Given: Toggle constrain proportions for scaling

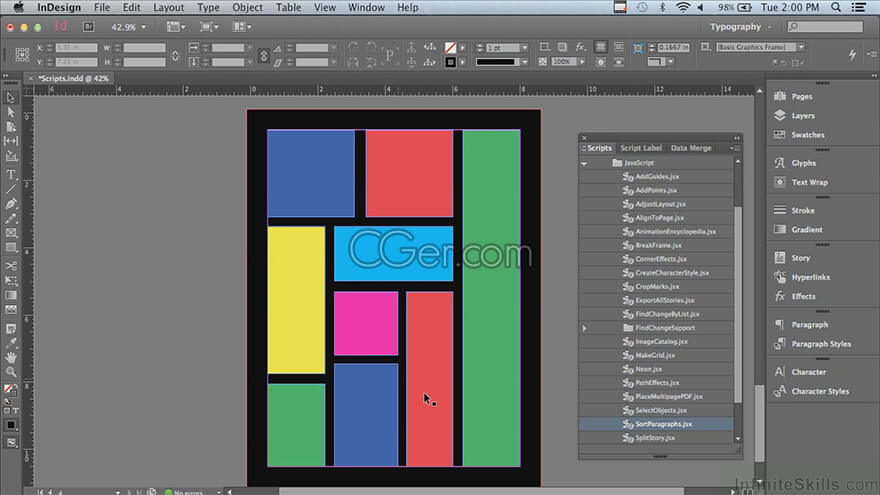Looking at the screenshot, I should [x=264, y=55].
